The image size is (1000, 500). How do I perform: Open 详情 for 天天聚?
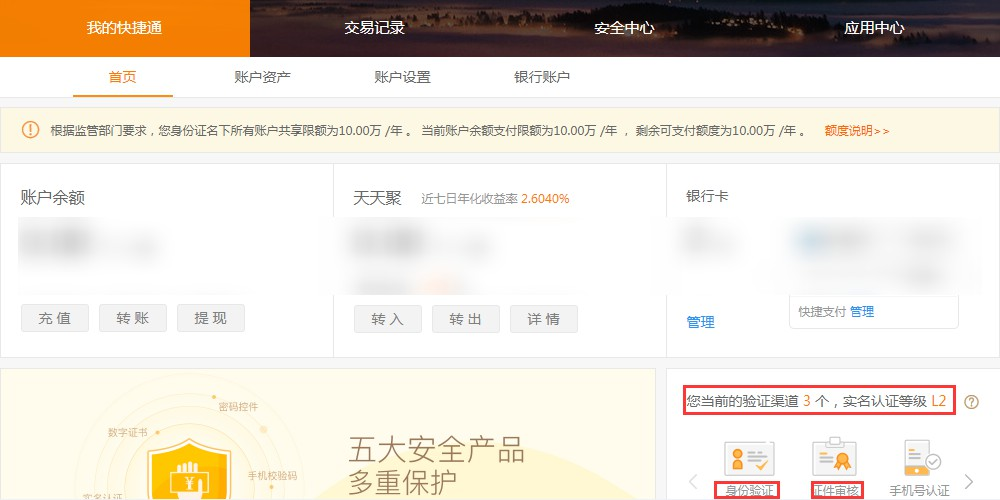(x=544, y=319)
